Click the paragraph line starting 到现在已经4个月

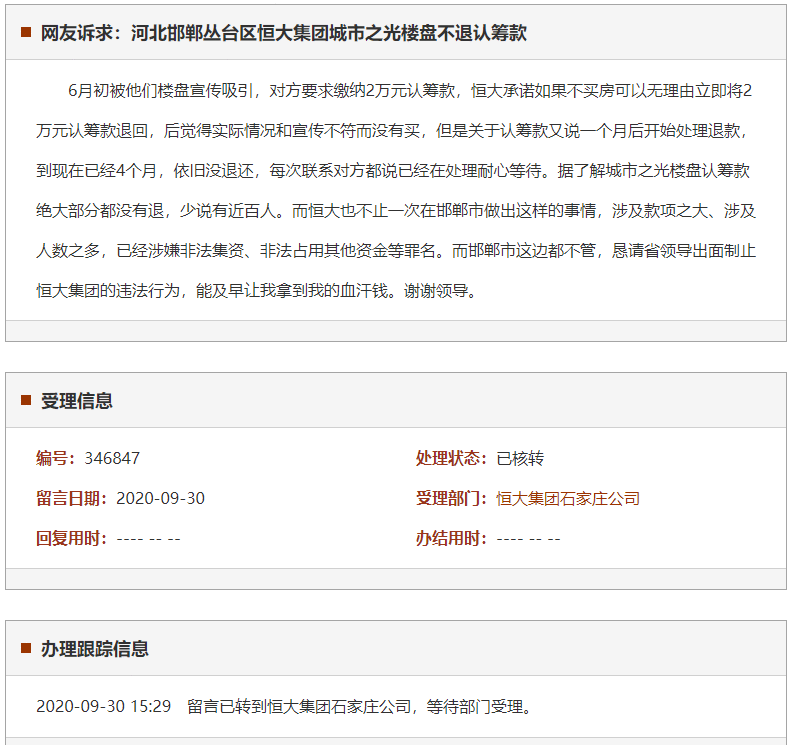392,171
